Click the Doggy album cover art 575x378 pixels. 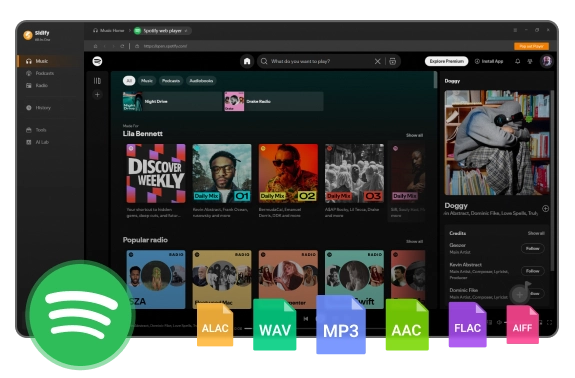pos(497,143)
